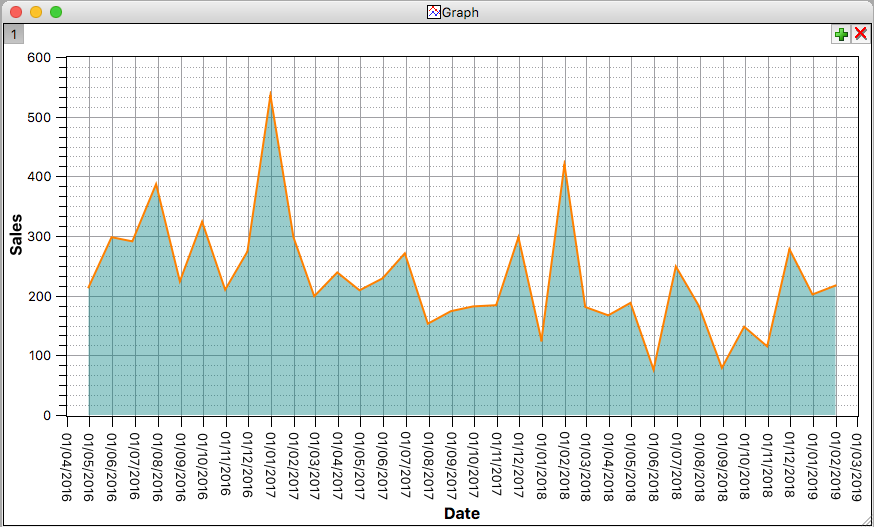This screenshot has height=527, width=874.
Task: Click the Date x-axis title
Action: point(461,514)
